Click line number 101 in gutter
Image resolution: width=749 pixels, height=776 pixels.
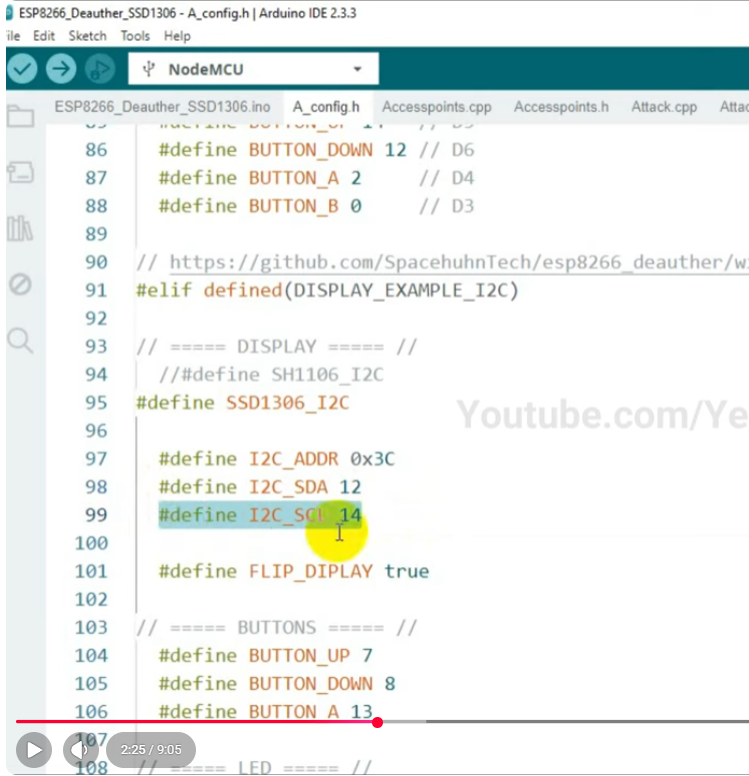[x=91, y=572]
